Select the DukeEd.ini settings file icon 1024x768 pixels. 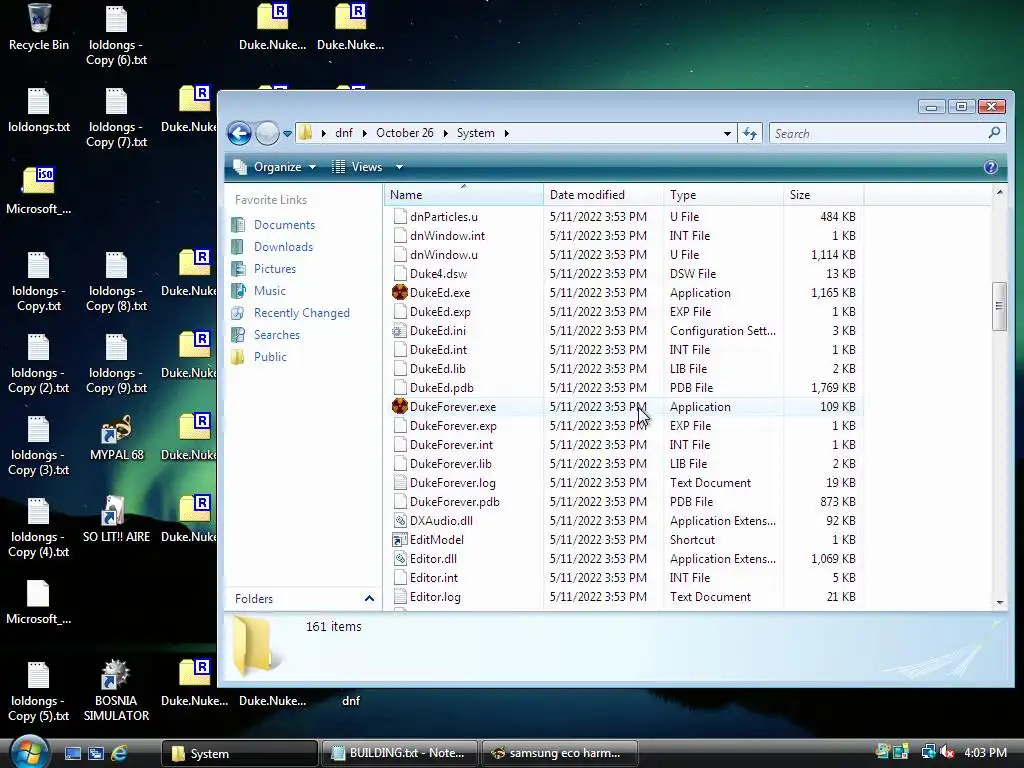tap(400, 330)
